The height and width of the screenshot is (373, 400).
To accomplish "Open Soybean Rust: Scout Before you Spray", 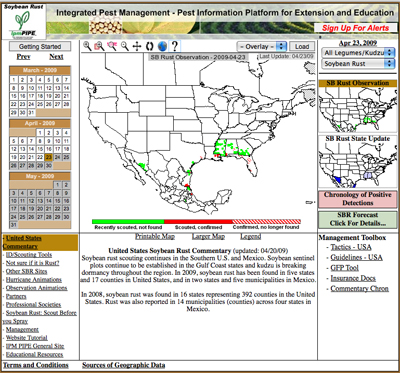I will [40, 317].
